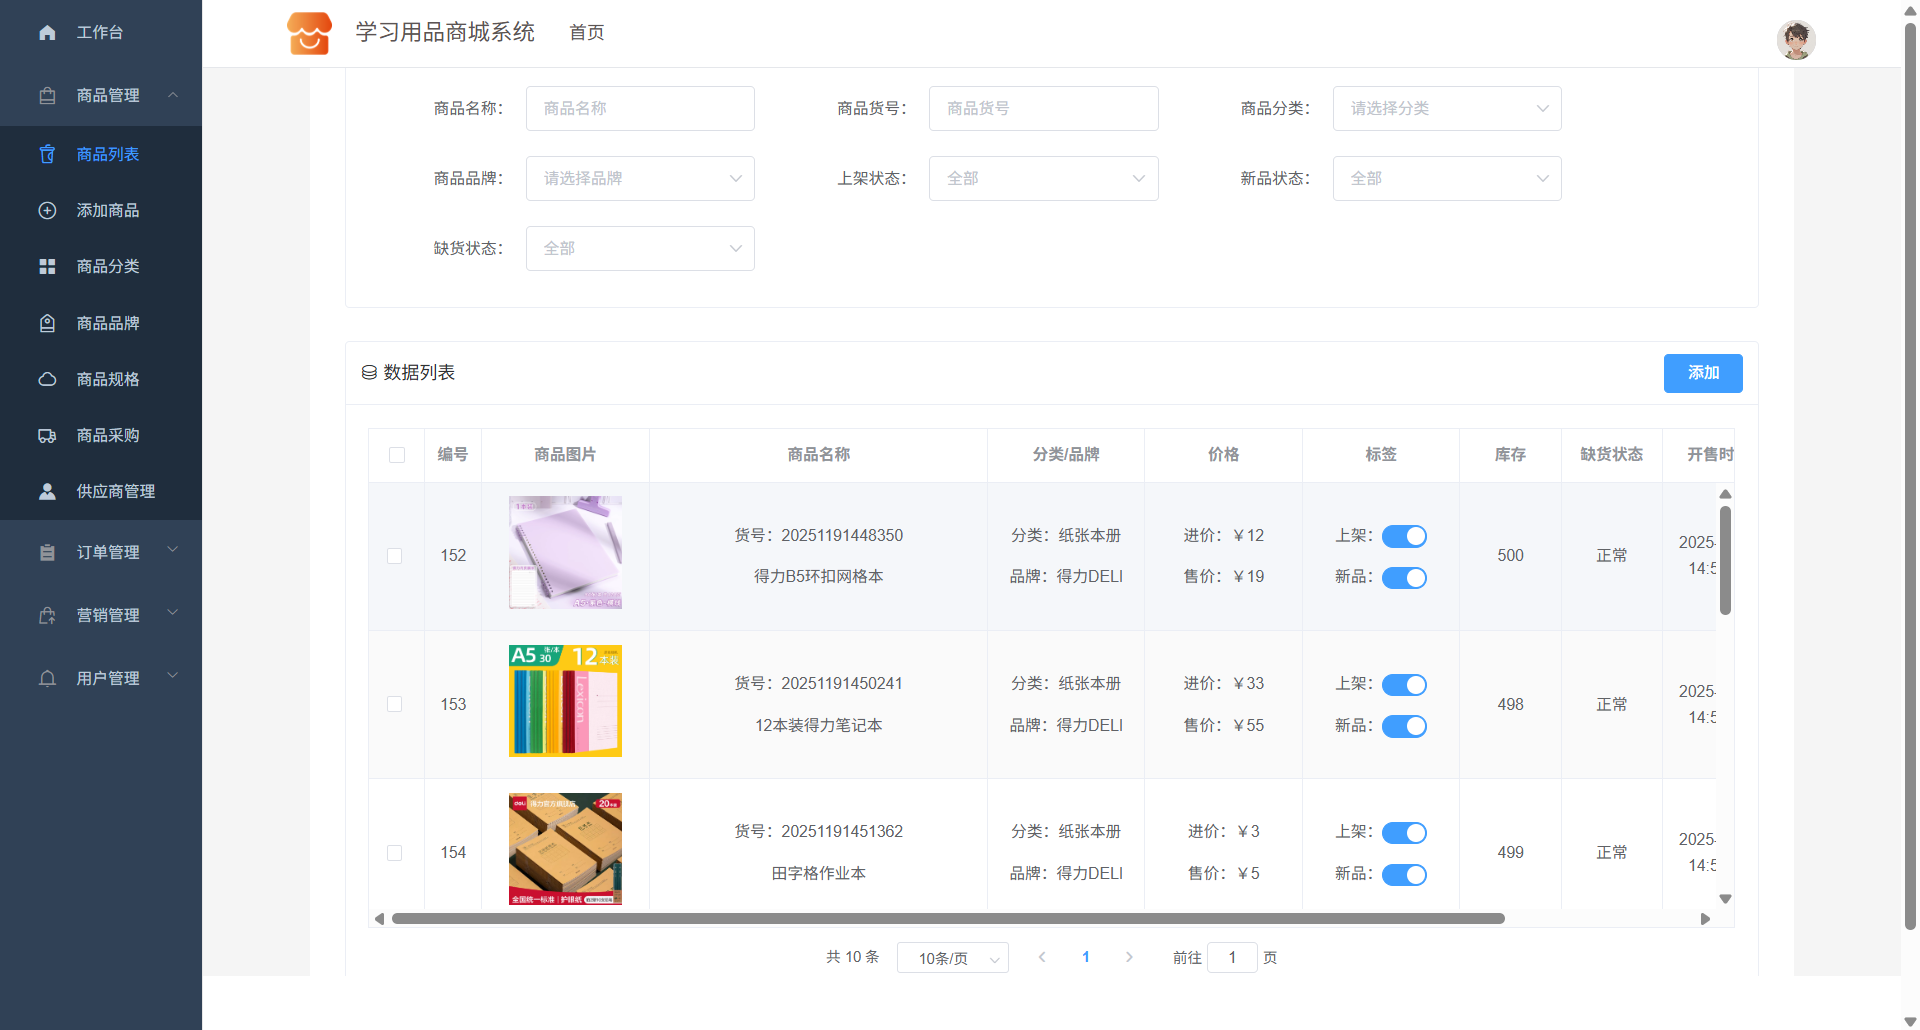Screen dimensions: 1920x1030
Task: Expand the 订单管理 sidebar menu
Action: tap(108, 552)
